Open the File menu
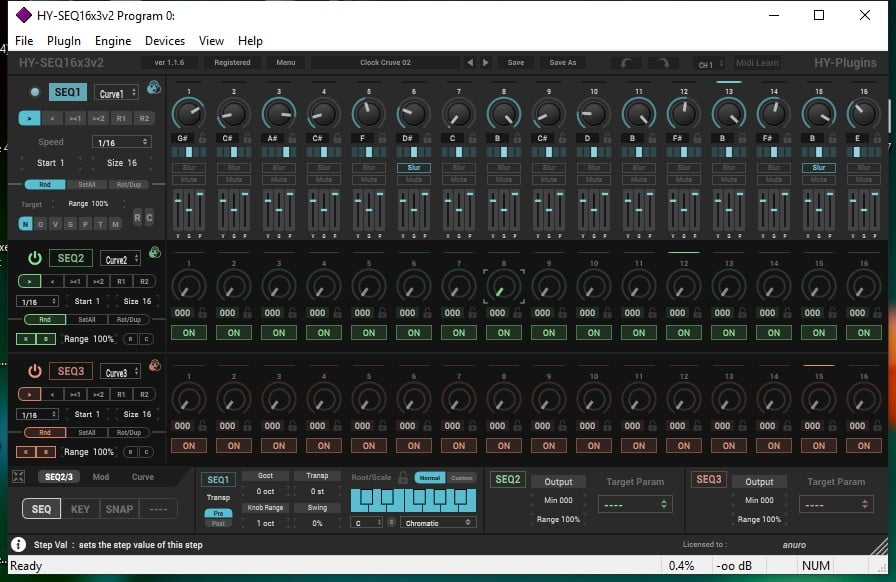Screen dimensions: 896x582 pos(24,41)
